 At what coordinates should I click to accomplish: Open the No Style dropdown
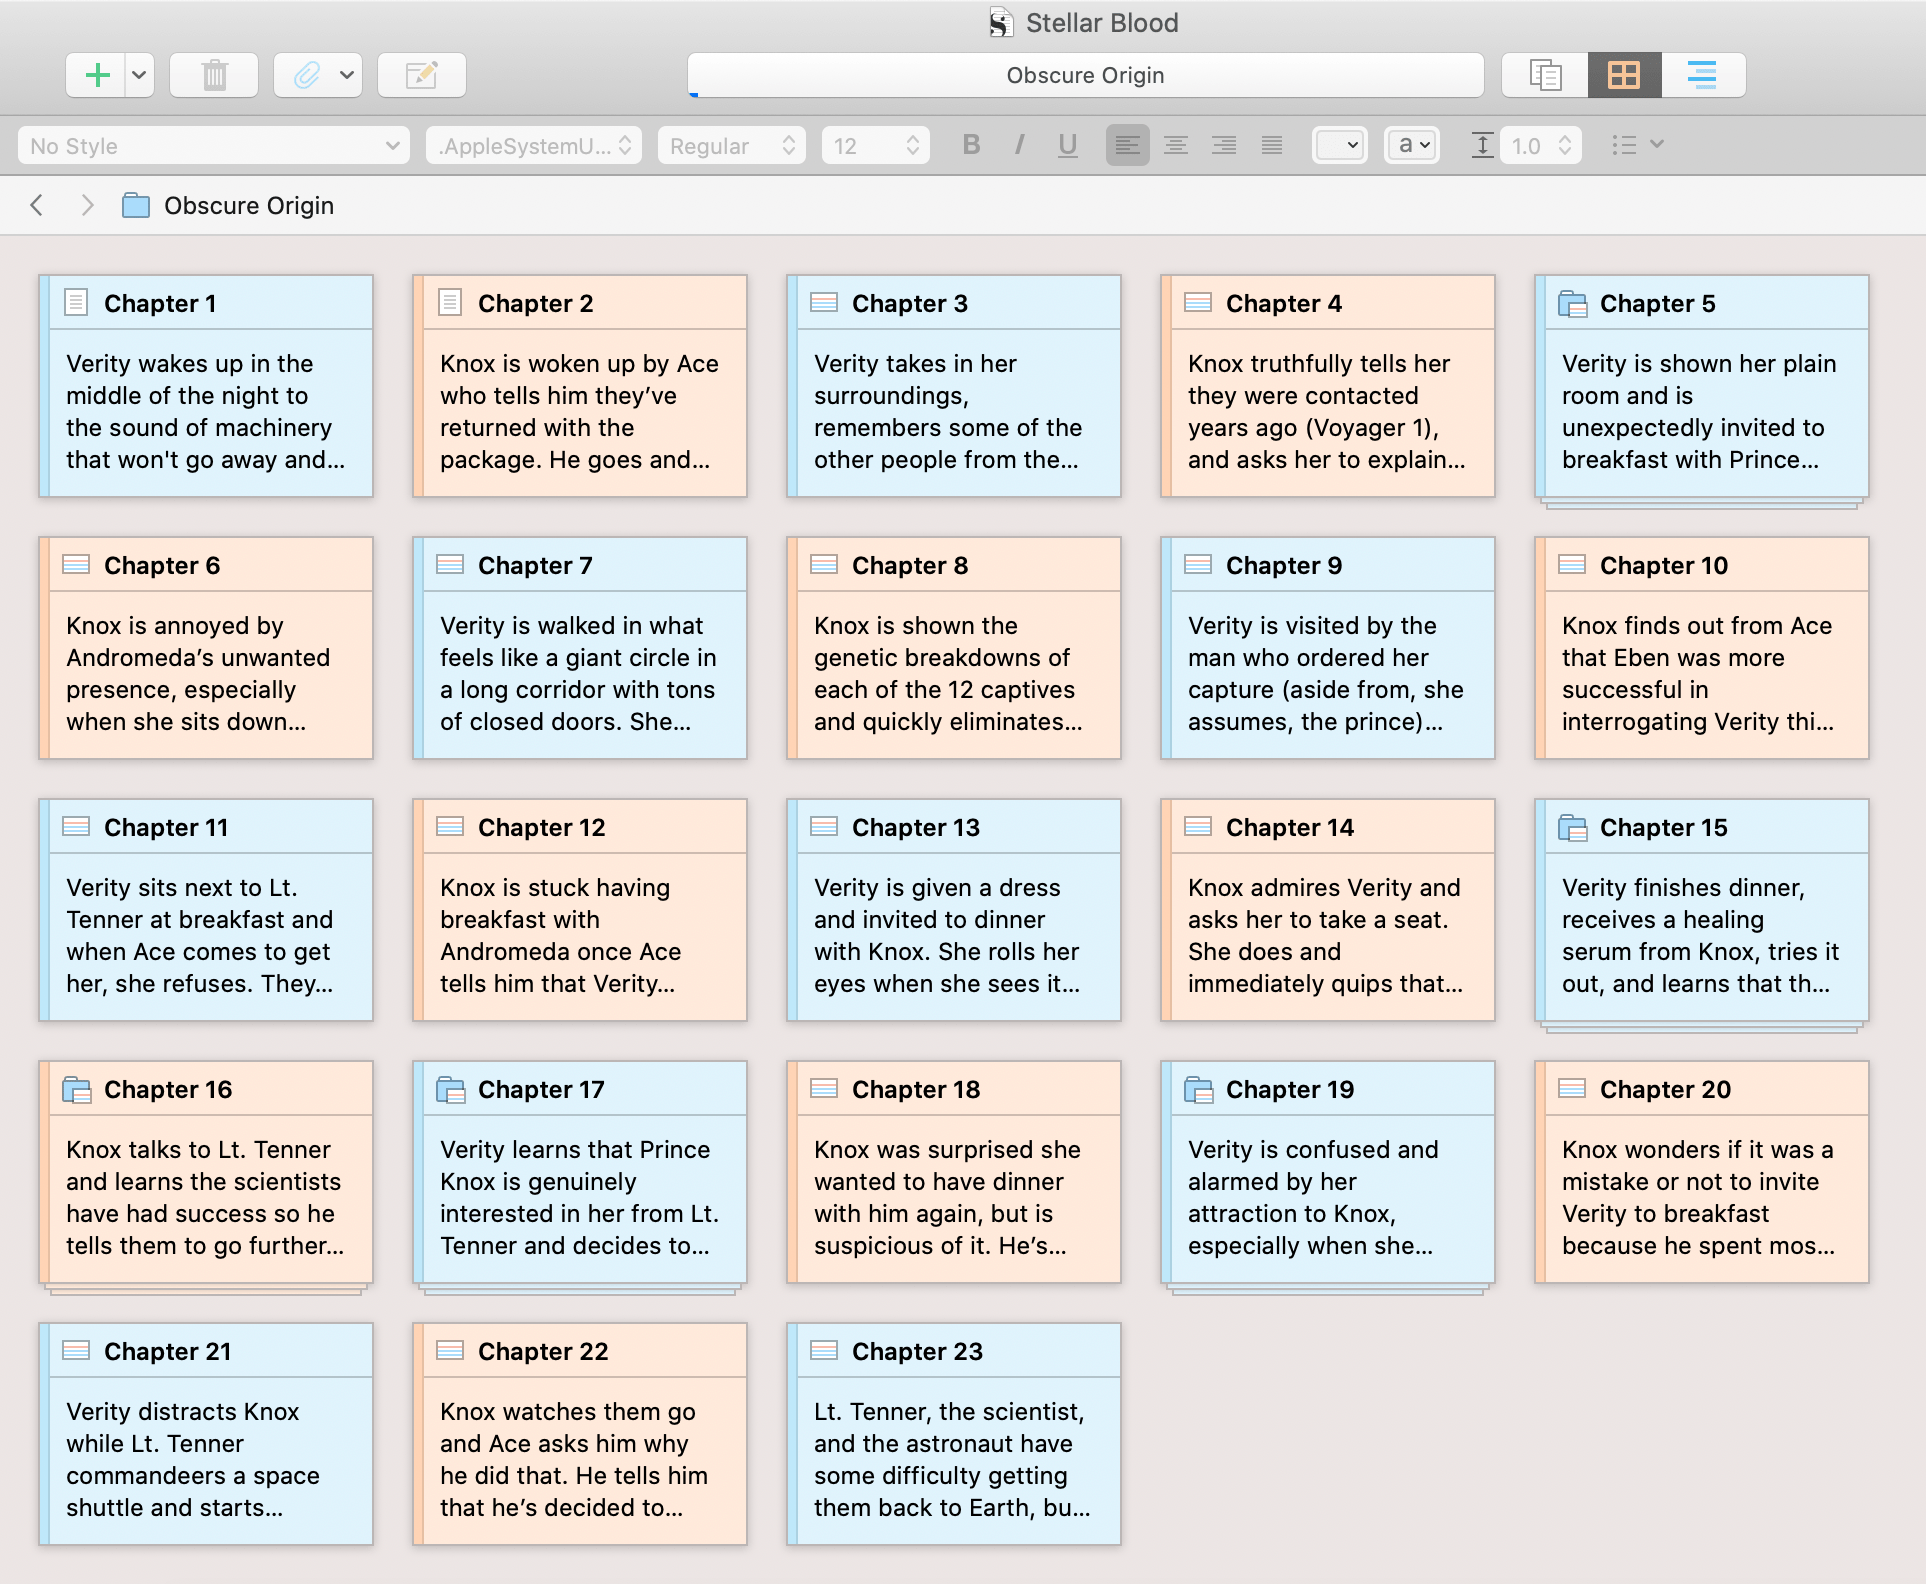pyautogui.click(x=214, y=146)
